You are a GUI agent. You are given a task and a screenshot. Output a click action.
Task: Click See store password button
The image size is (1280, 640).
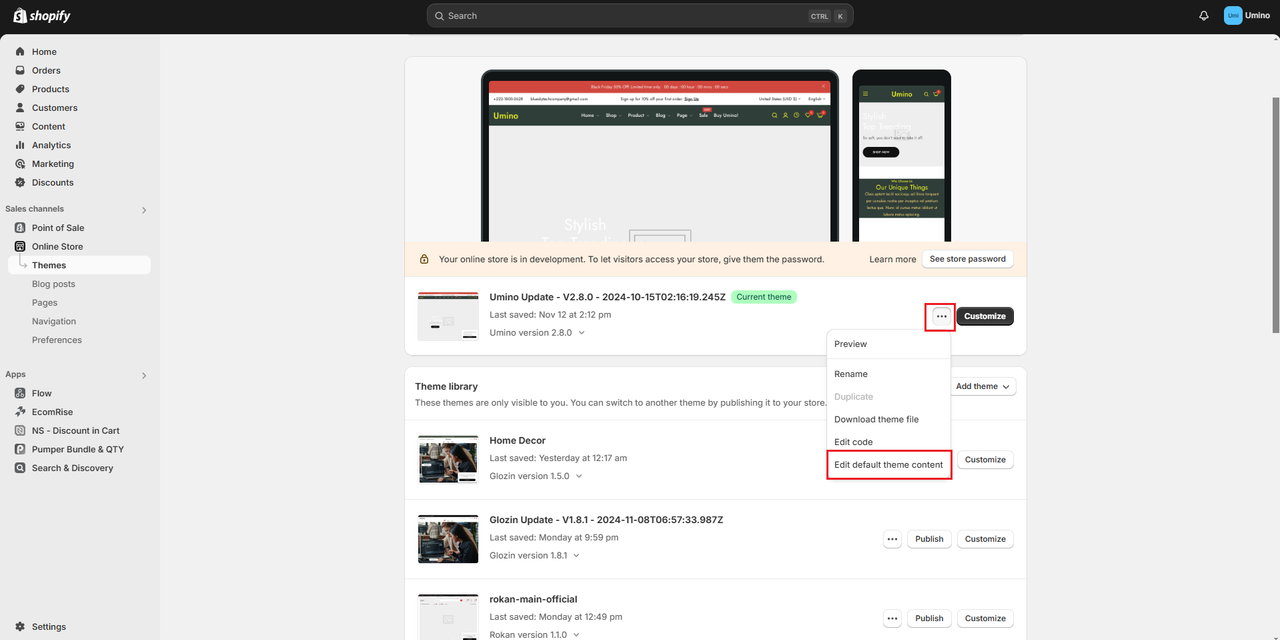[967, 259]
